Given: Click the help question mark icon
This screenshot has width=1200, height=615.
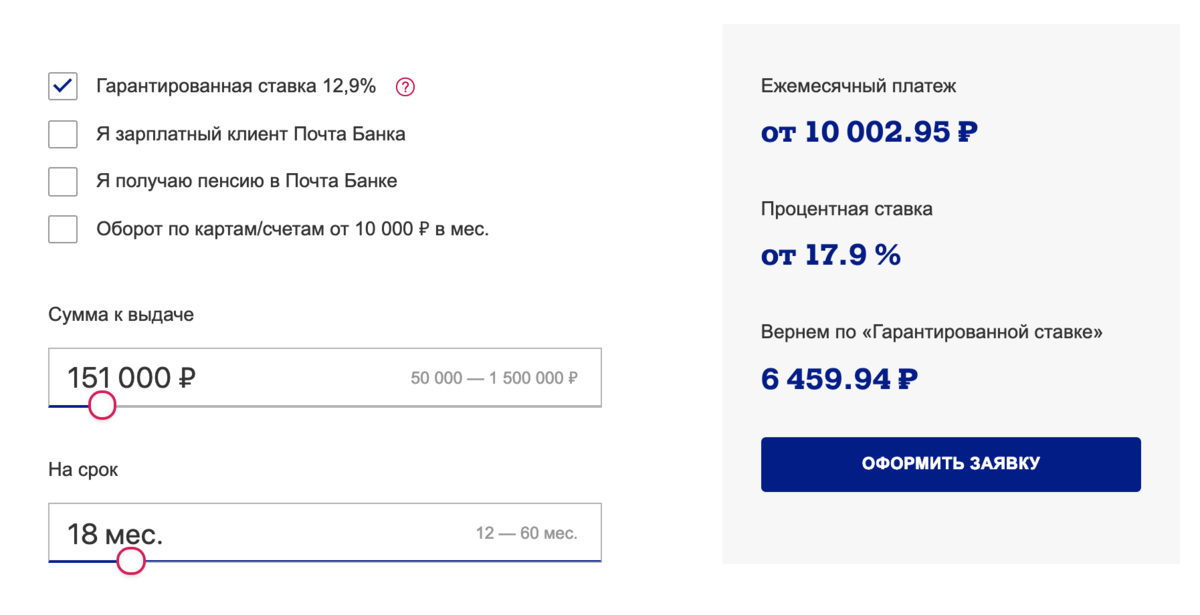Looking at the screenshot, I should coord(405,87).
